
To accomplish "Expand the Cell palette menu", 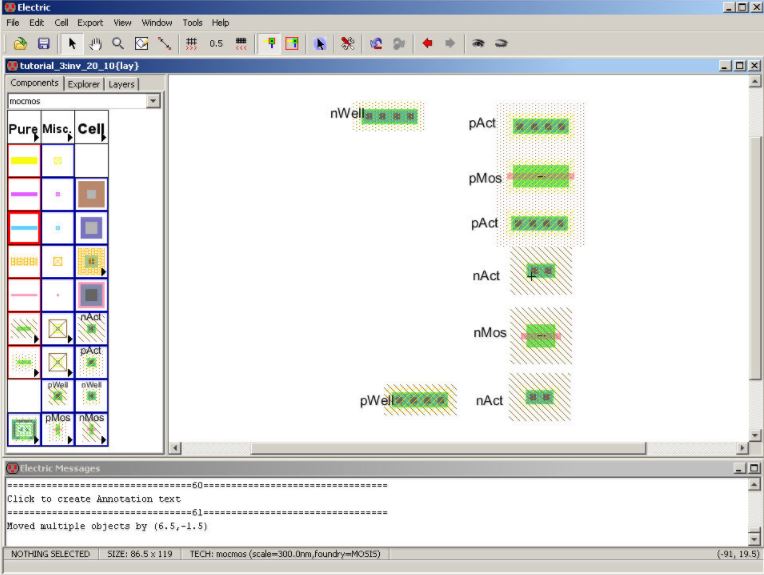I will [x=91, y=129].
